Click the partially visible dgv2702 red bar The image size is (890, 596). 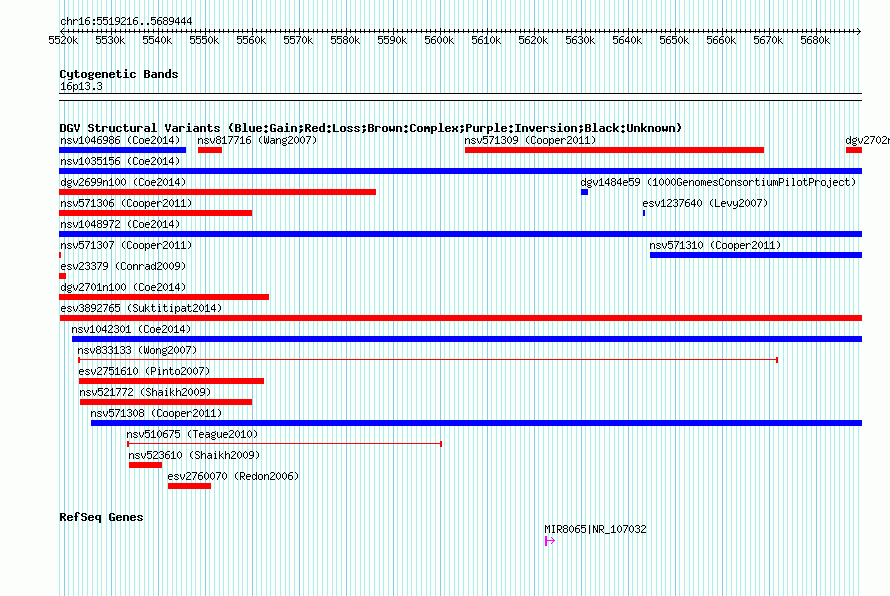[x=854, y=150]
